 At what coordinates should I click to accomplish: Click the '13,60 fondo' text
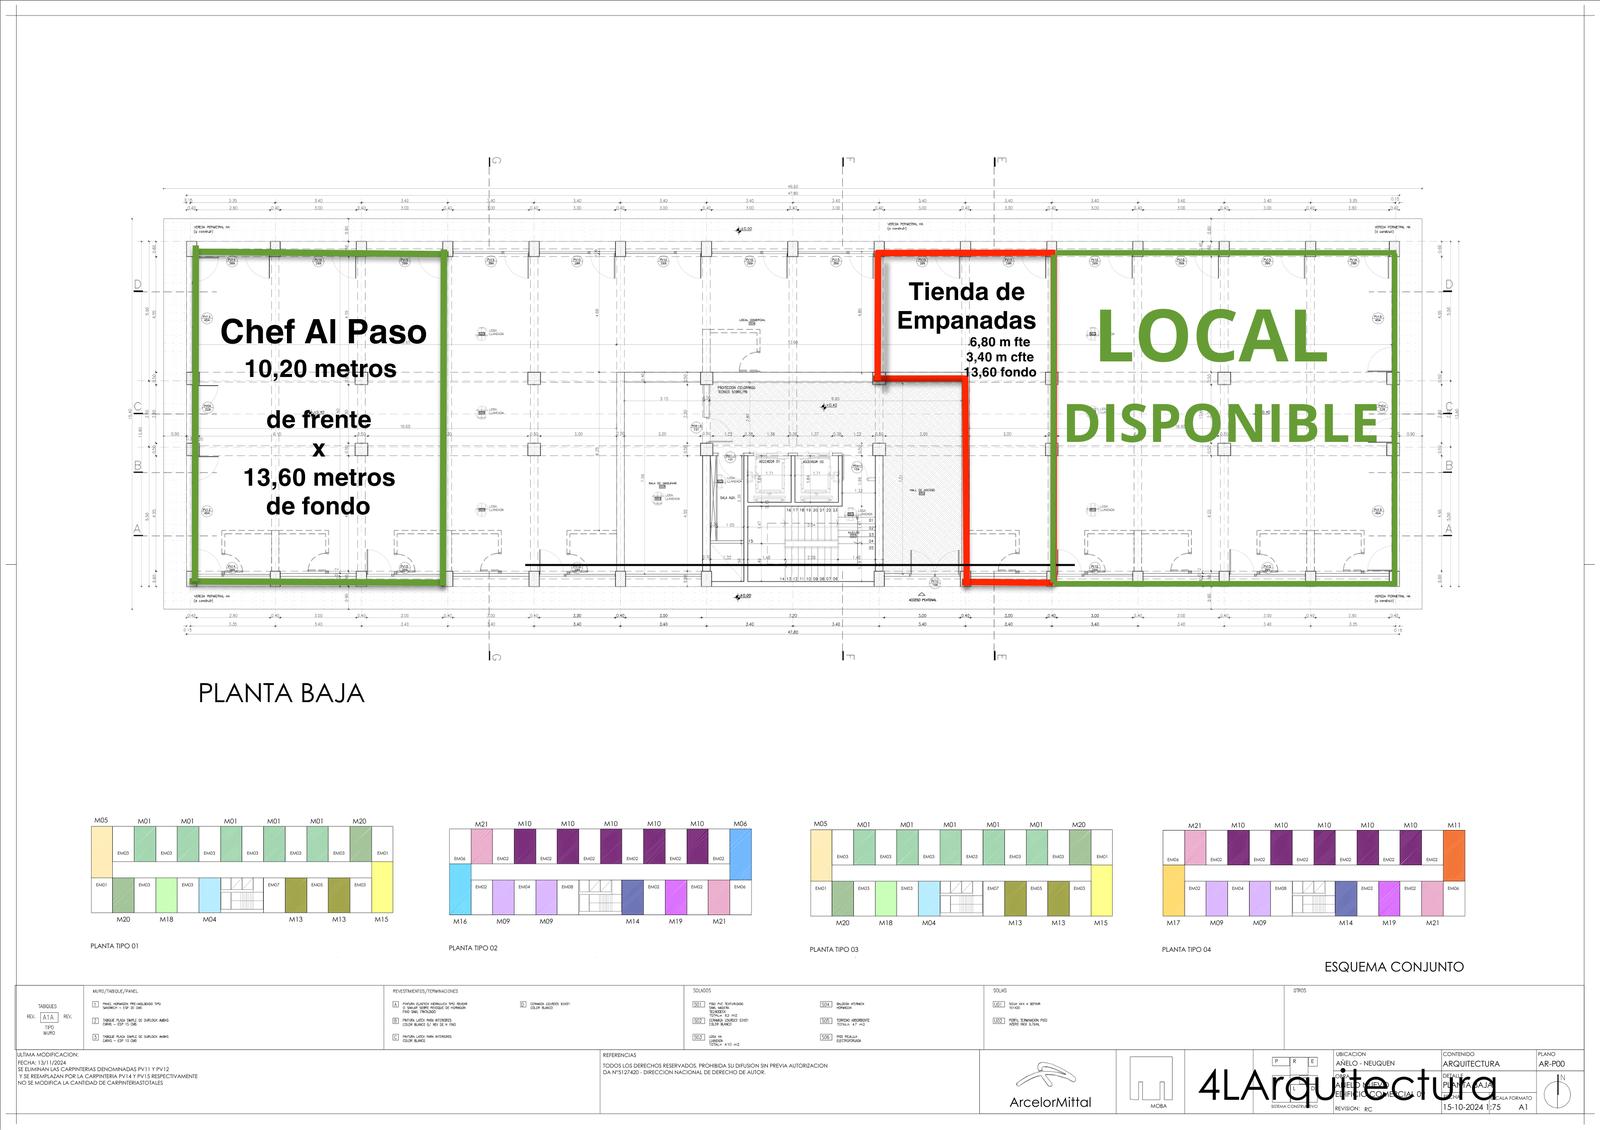[x=998, y=373]
